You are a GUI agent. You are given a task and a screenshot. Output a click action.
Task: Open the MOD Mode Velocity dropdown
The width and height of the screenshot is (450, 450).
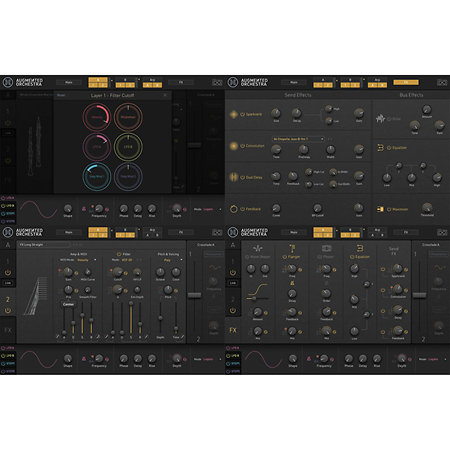click(87, 260)
